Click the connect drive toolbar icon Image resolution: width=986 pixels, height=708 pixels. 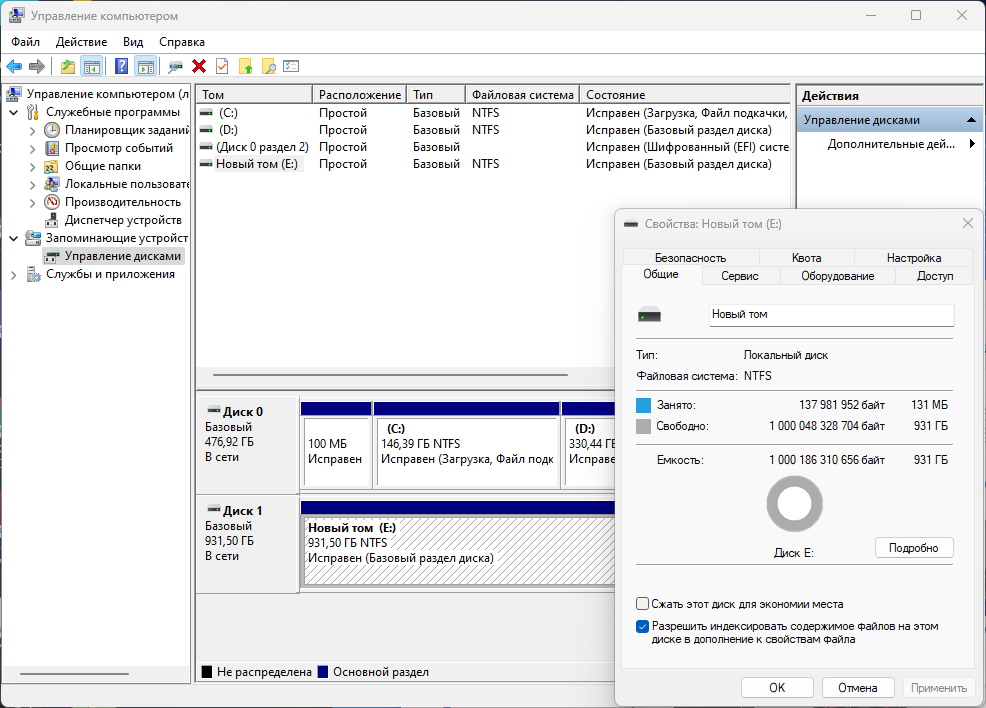point(176,66)
